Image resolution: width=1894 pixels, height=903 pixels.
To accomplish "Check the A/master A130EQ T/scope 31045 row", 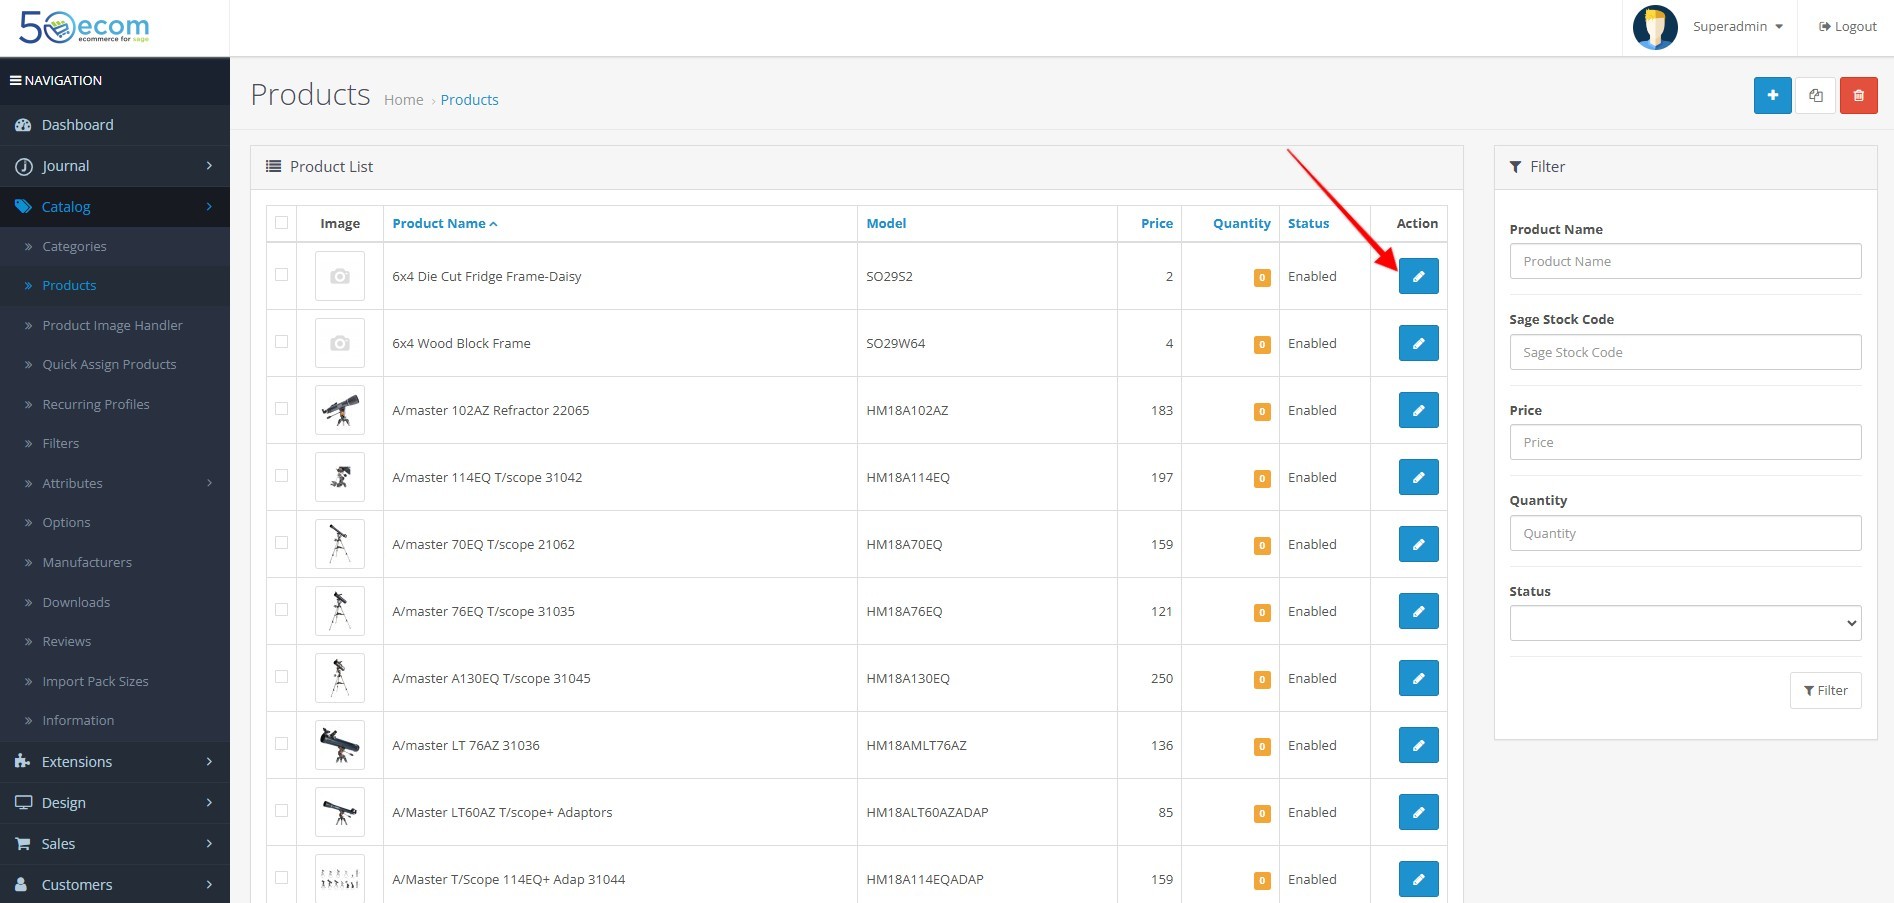I will 281,676.
